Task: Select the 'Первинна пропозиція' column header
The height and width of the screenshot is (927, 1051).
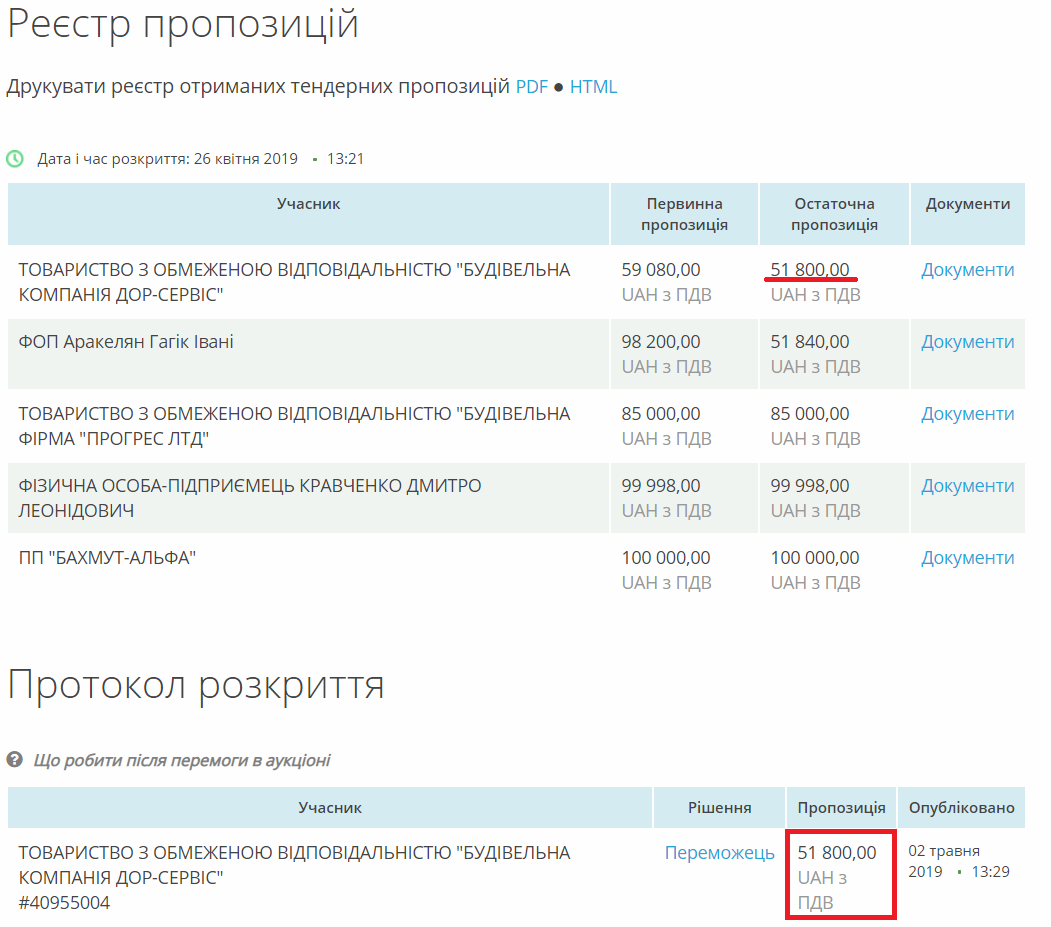Action: tap(684, 214)
